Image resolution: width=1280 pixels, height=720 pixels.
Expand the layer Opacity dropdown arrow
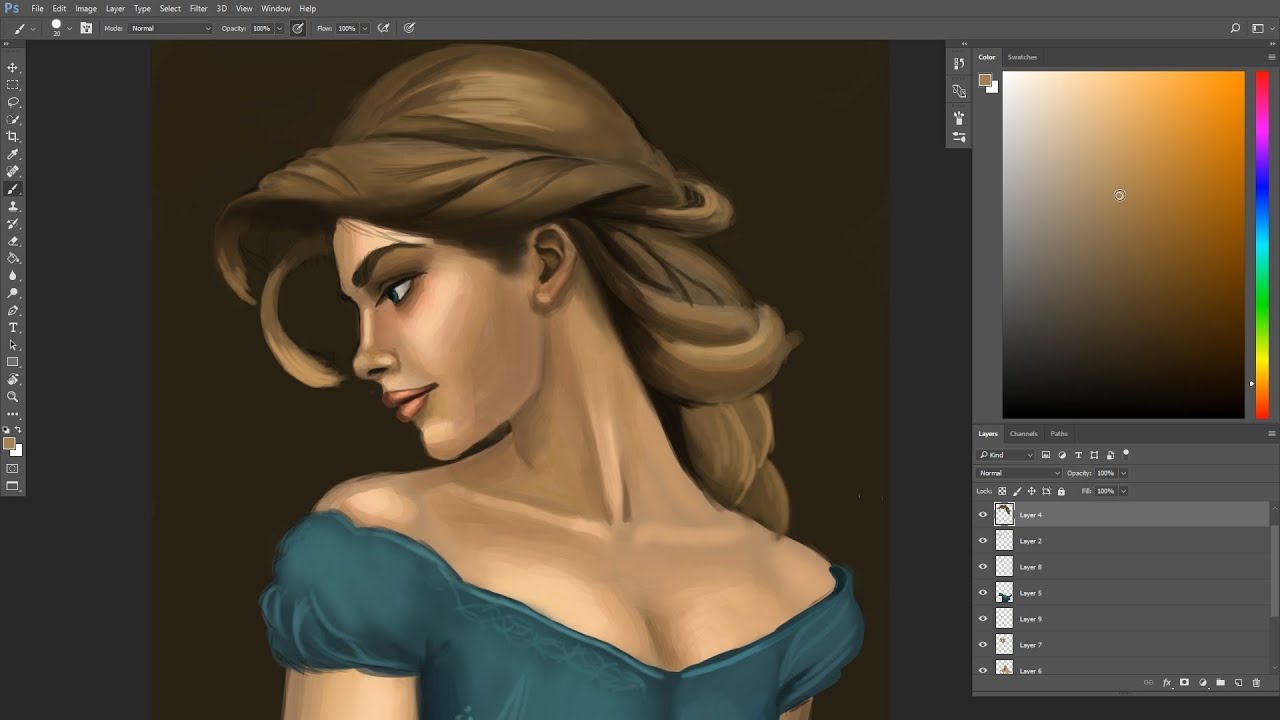click(x=1123, y=473)
